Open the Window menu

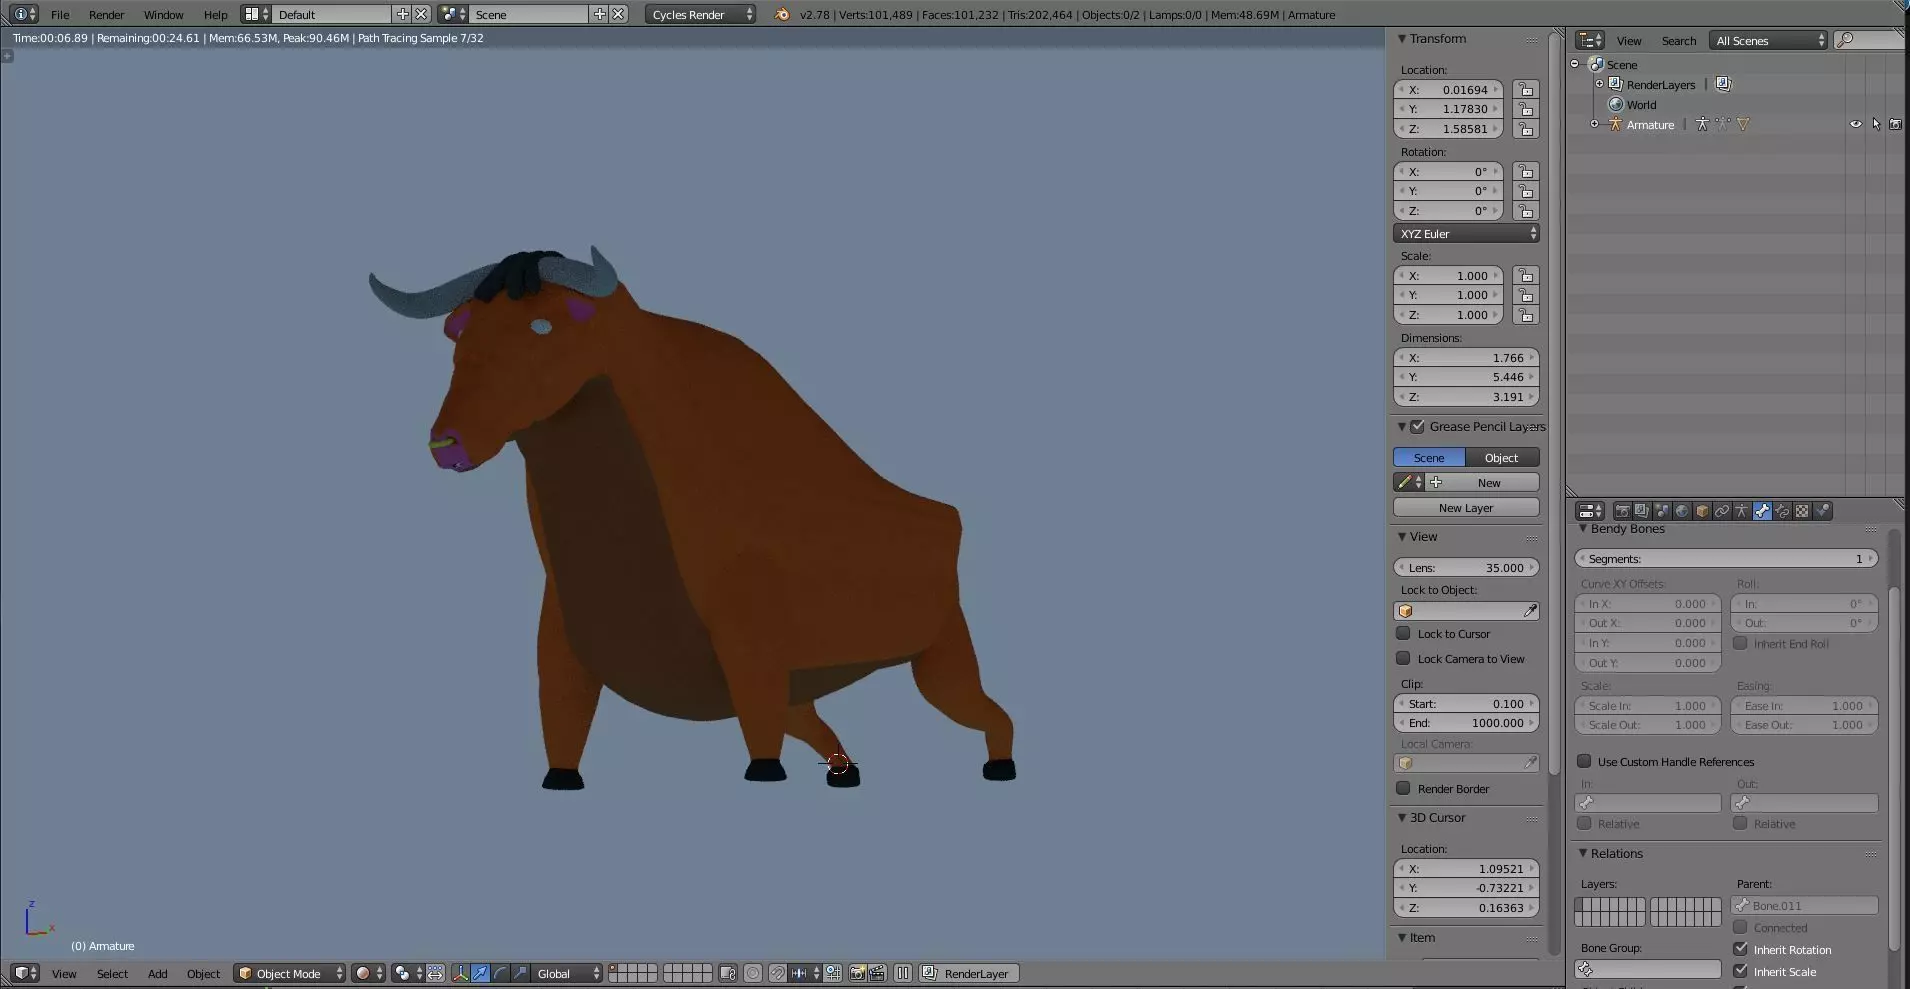163,15
